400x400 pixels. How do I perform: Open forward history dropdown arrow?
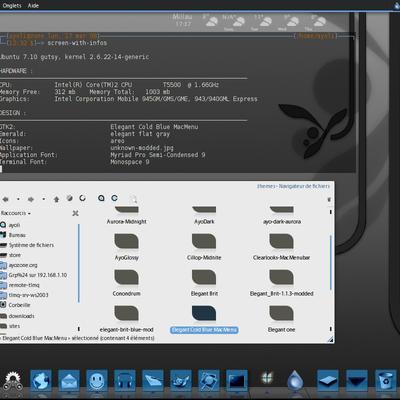point(44,199)
